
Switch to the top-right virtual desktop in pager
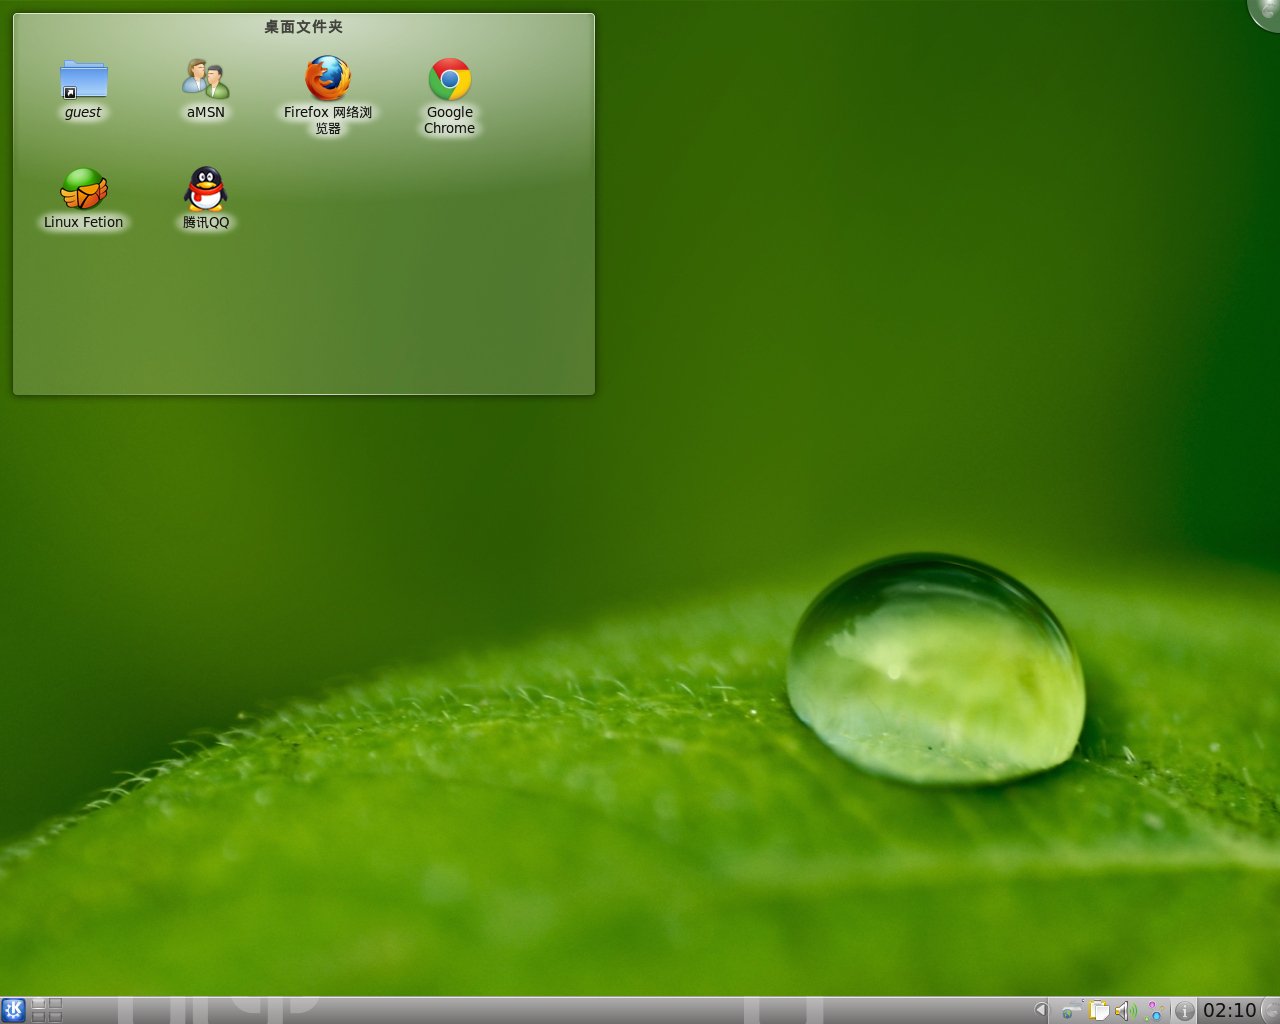tap(55, 1004)
